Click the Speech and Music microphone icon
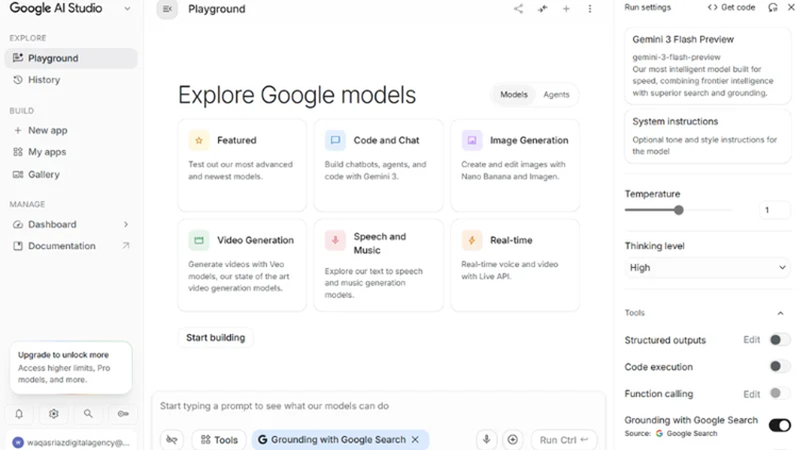This screenshot has height=450, width=800. click(x=335, y=240)
